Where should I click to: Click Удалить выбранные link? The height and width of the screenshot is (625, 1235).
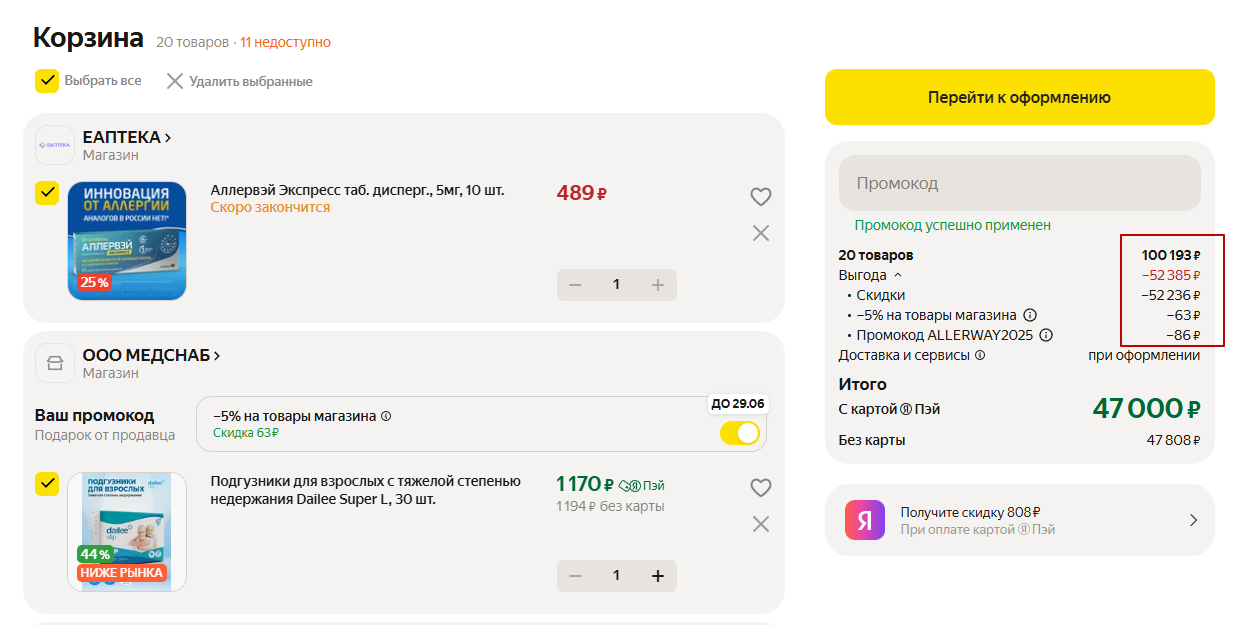pos(239,81)
